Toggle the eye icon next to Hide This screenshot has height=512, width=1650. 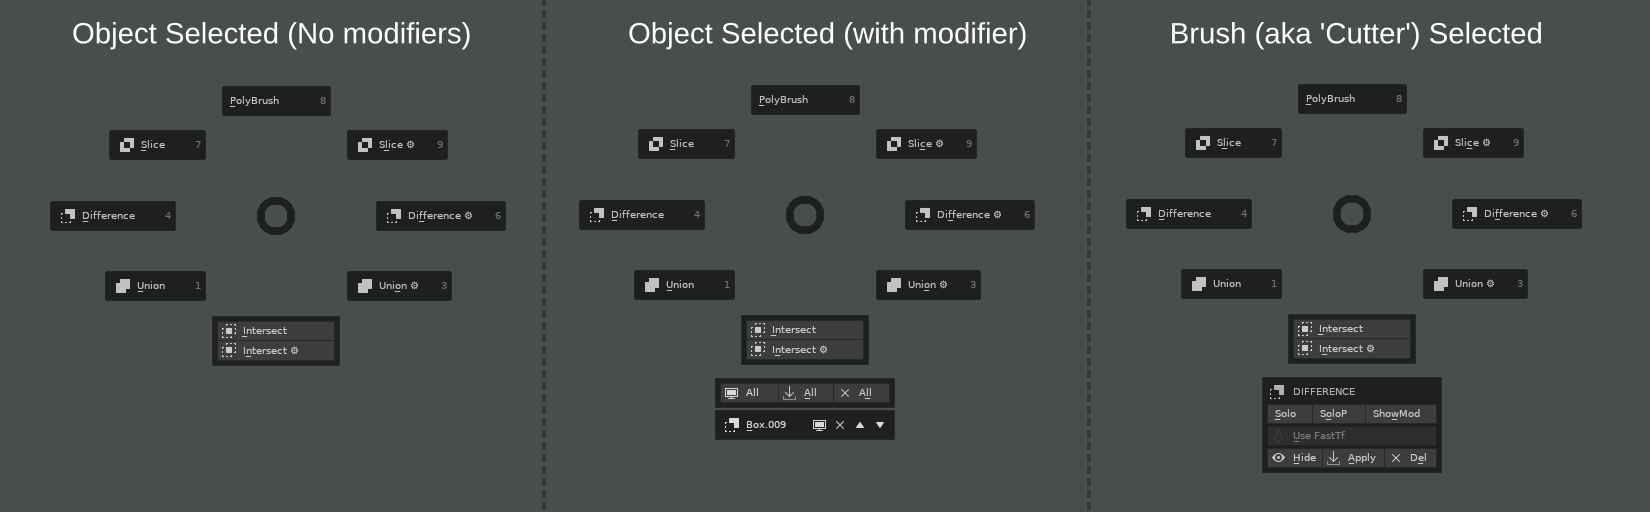click(1278, 458)
